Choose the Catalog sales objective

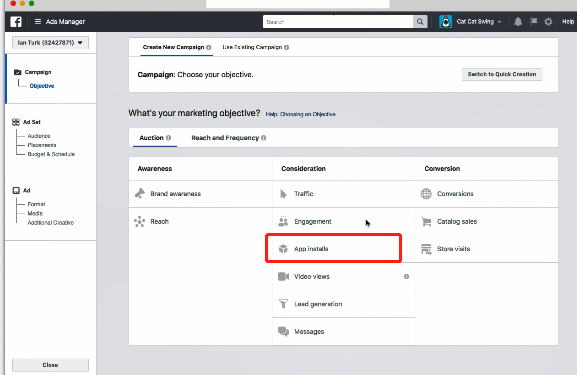pos(486,222)
